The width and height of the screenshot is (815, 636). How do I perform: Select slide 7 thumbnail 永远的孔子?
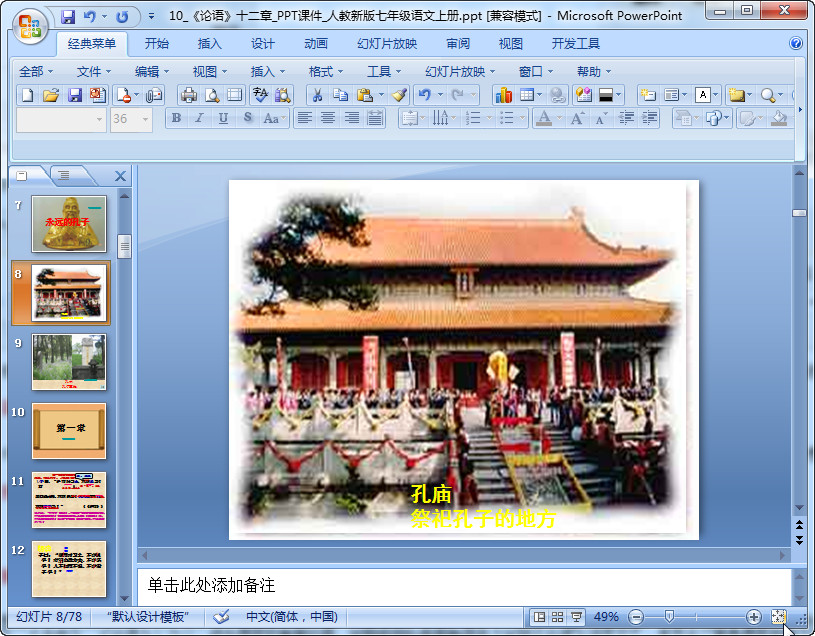69,224
